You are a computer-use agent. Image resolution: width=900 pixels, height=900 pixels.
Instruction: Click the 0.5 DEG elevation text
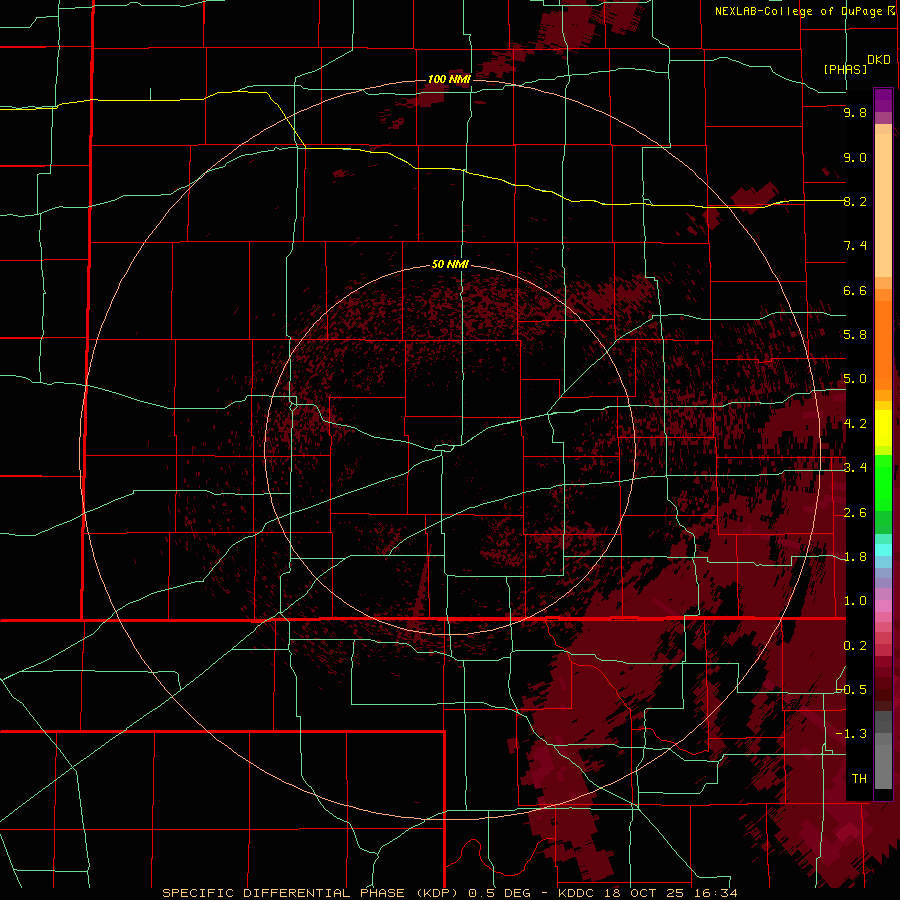(x=499, y=893)
